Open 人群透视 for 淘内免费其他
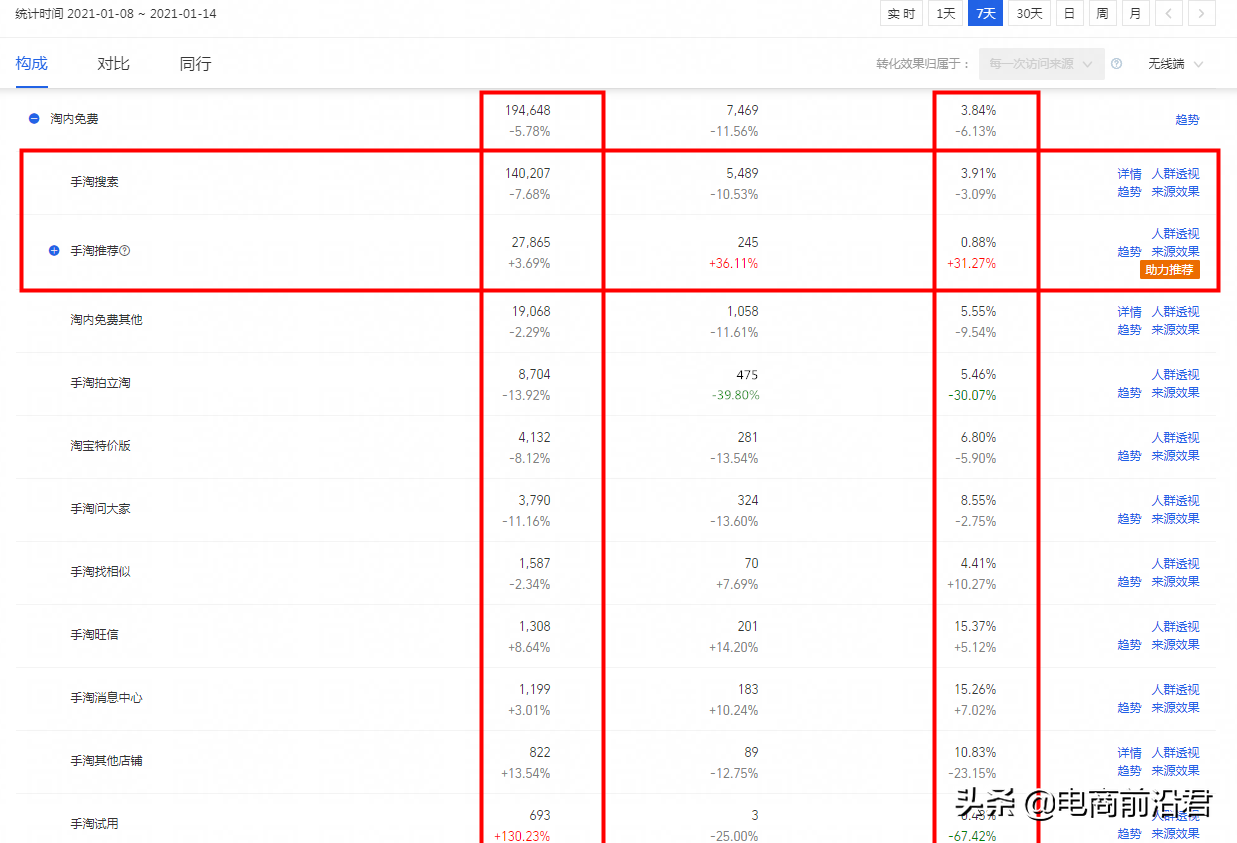 pyautogui.click(x=1175, y=312)
